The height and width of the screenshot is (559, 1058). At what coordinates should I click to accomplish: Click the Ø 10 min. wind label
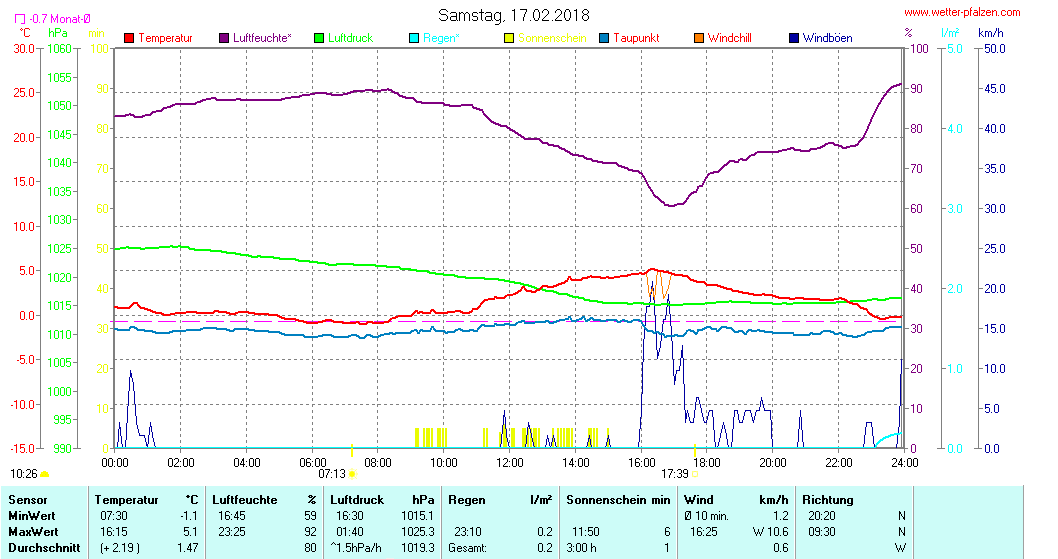[706, 516]
